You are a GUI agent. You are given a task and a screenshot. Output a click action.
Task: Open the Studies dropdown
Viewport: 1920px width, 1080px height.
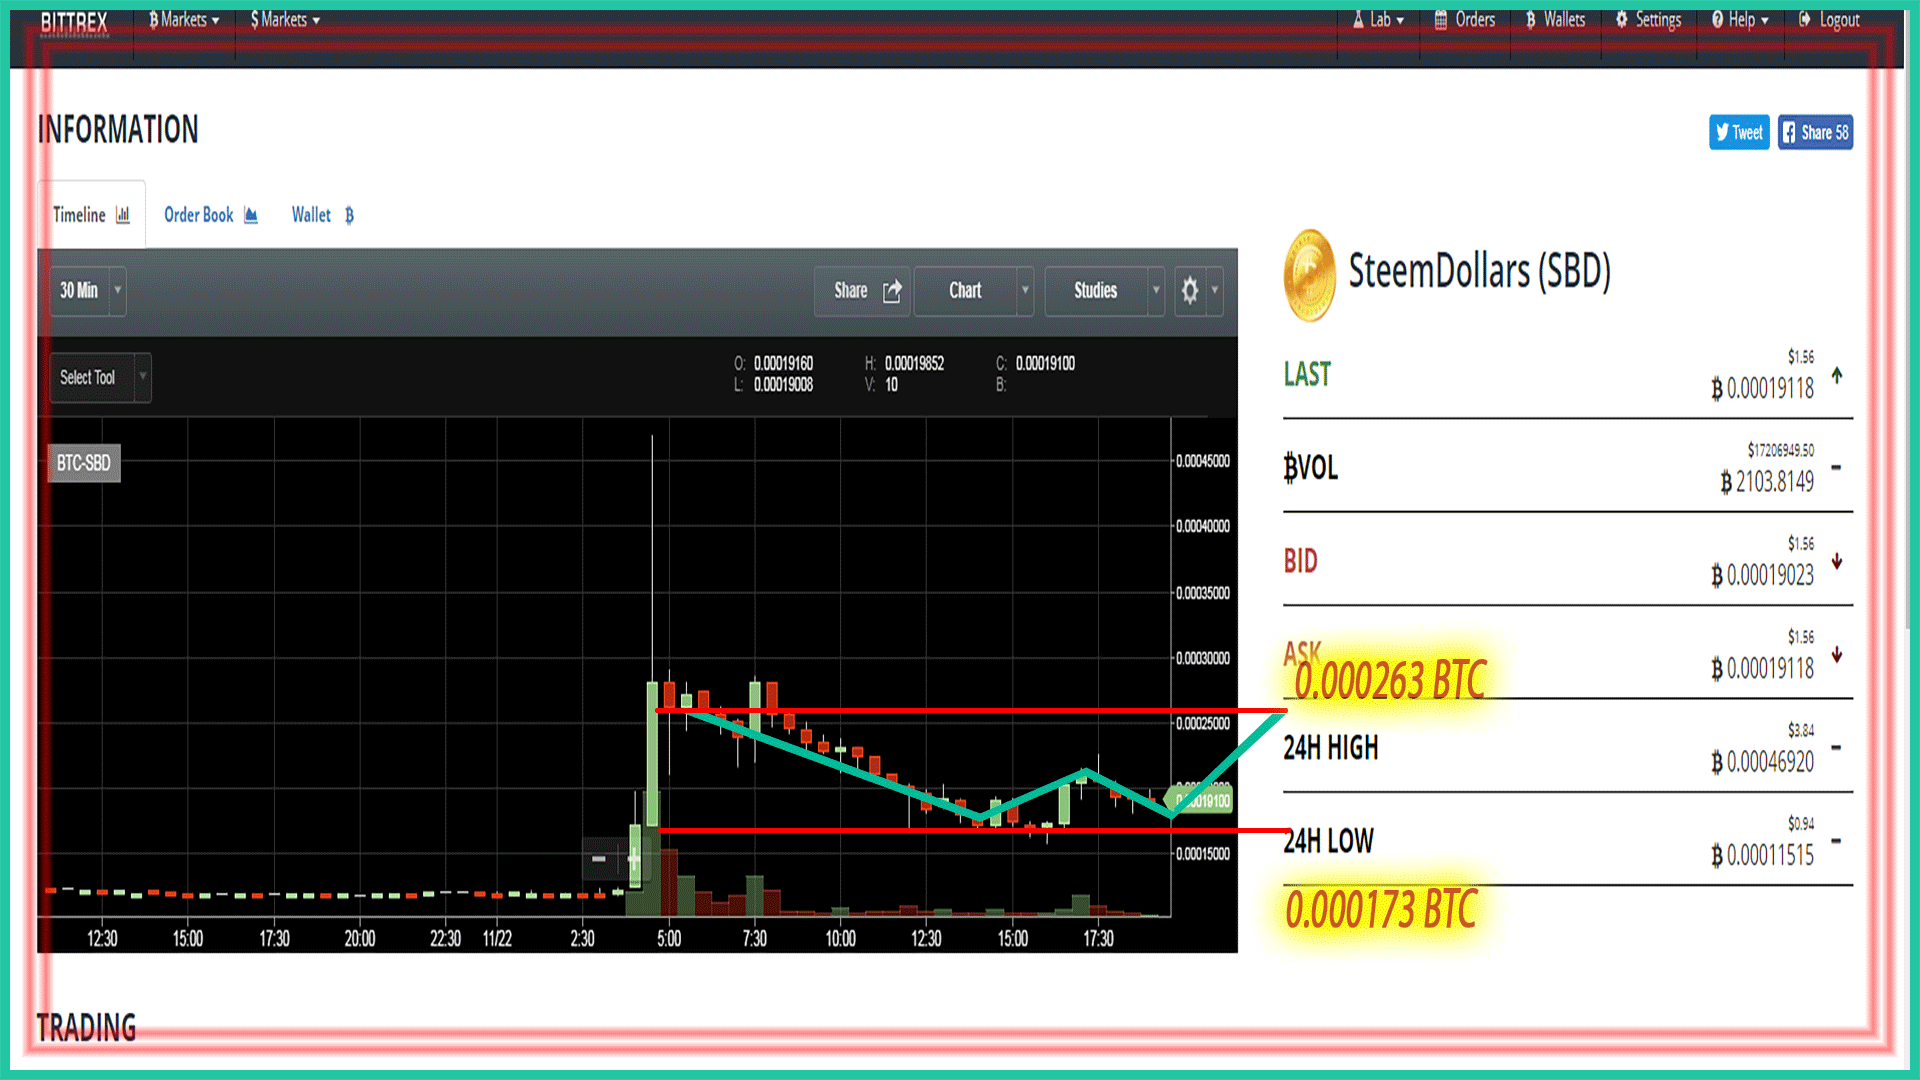1105,291
